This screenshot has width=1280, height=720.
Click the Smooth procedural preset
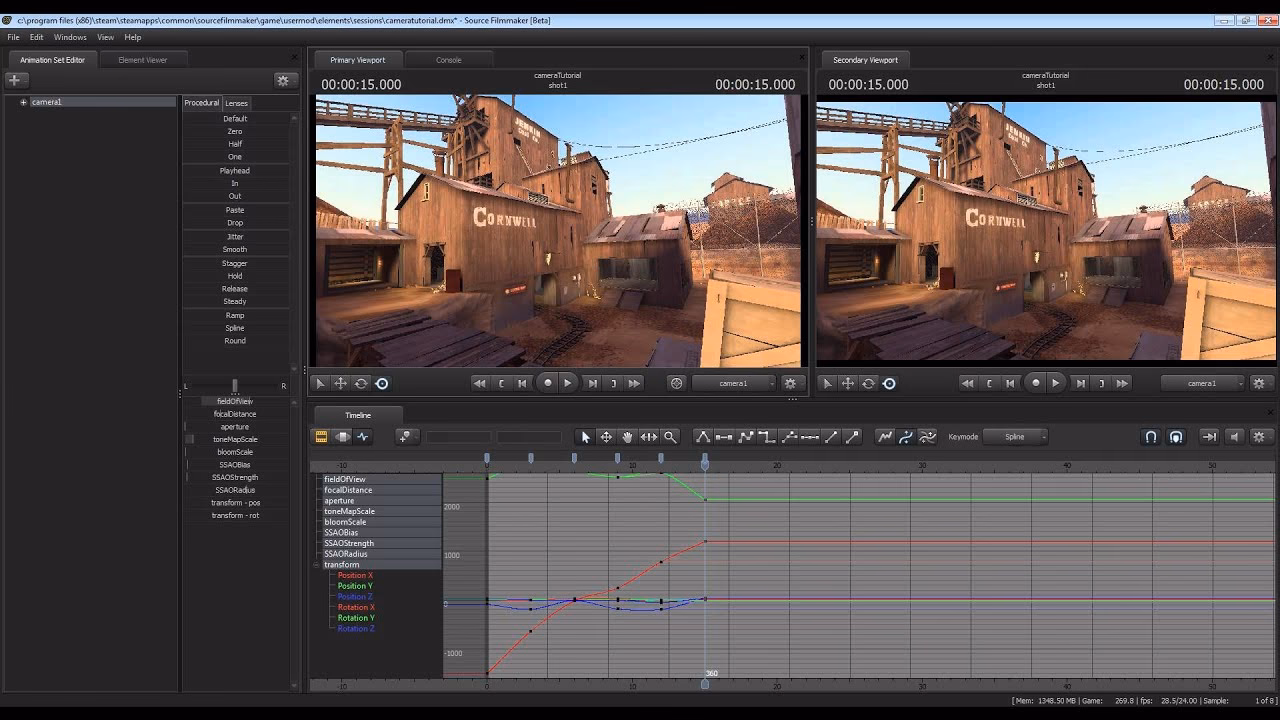click(x=235, y=250)
